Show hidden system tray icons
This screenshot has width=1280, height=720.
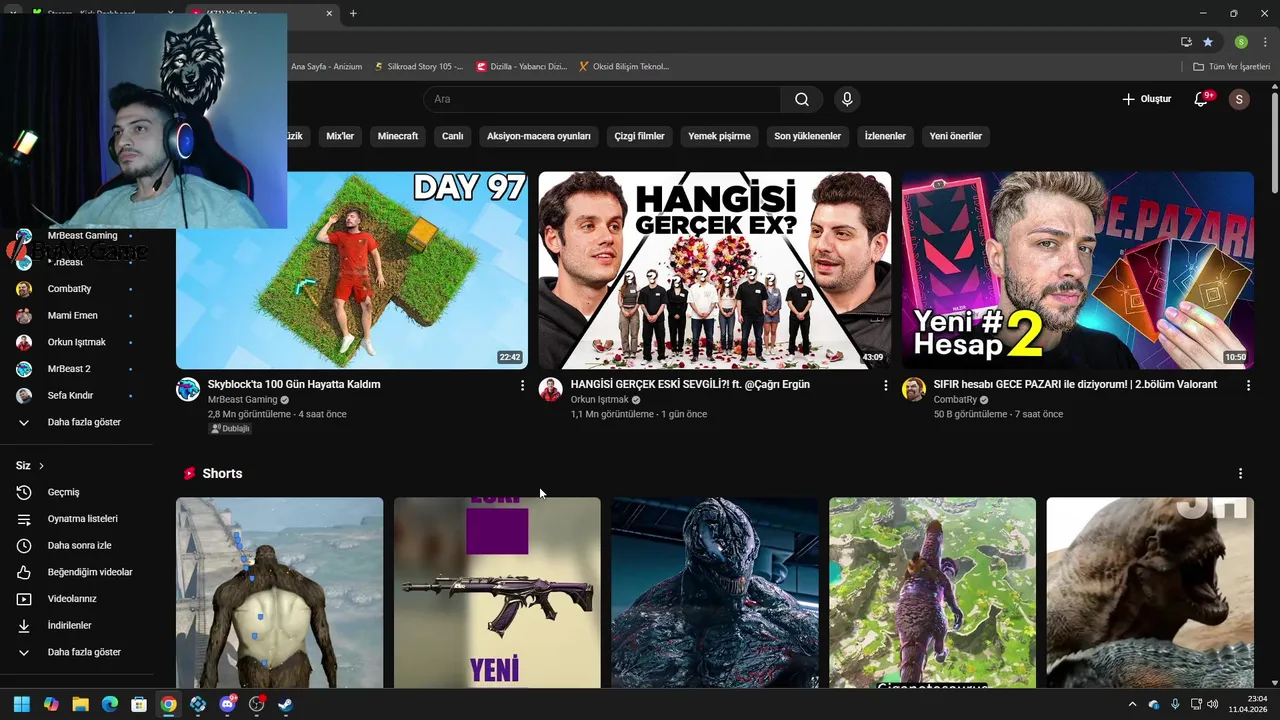click(x=1132, y=704)
